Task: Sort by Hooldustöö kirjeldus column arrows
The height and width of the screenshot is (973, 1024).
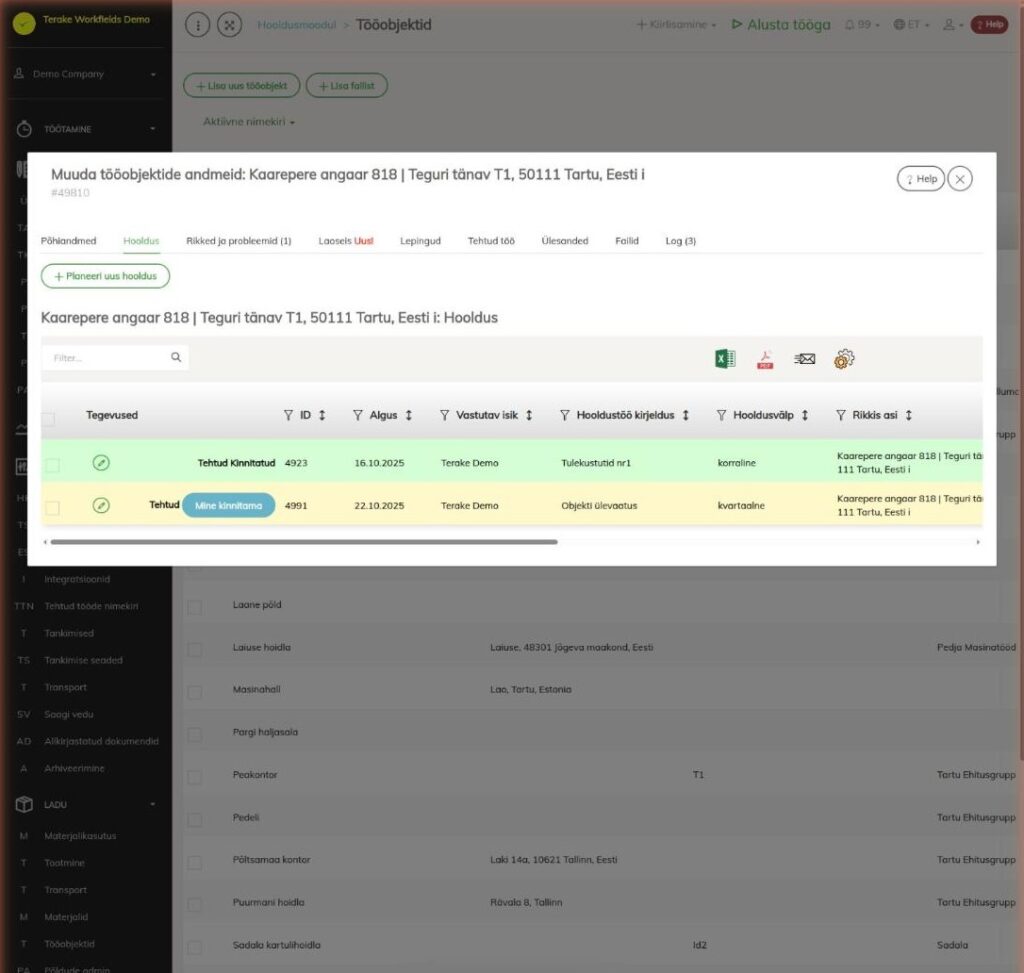Action: [x=686, y=415]
